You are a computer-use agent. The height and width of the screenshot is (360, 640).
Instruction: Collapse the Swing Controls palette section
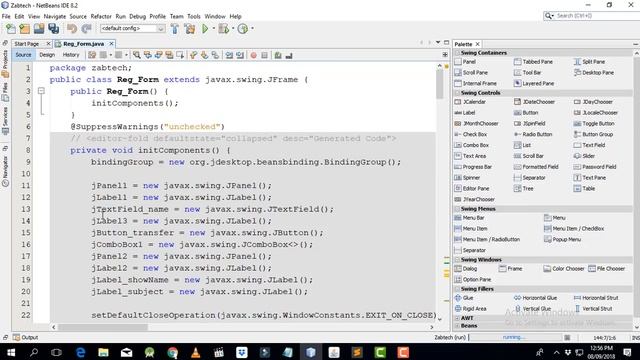(x=457, y=93)
